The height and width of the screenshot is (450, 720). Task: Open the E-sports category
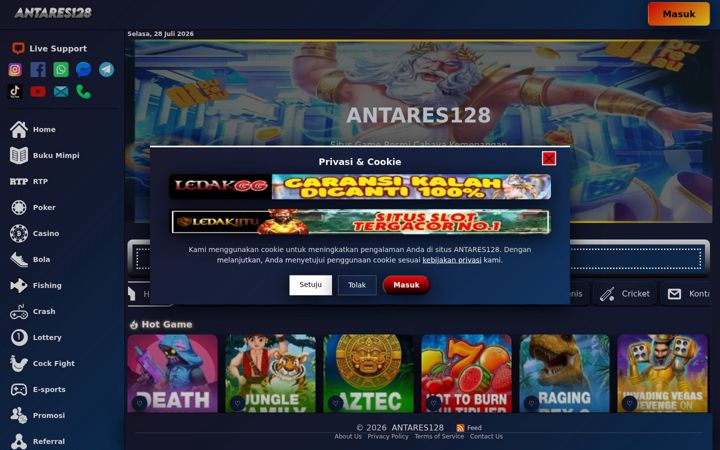38,389
